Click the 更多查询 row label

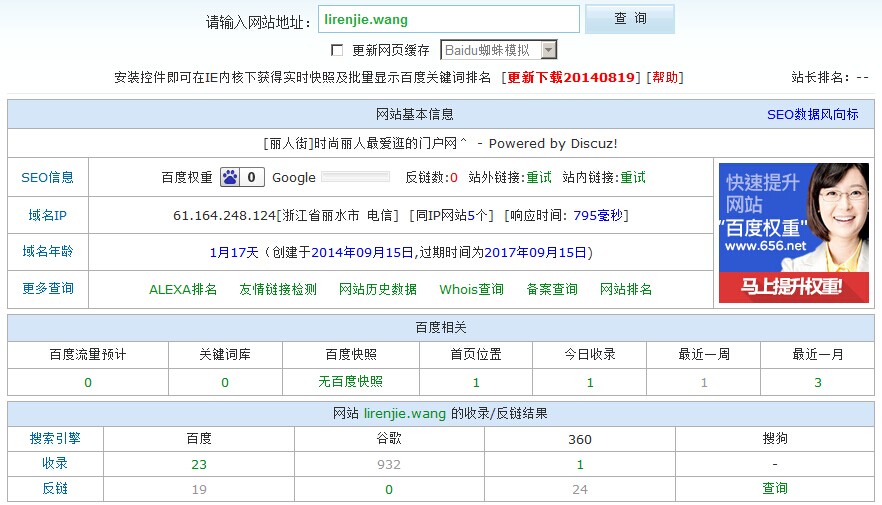[x=48, y=288]
